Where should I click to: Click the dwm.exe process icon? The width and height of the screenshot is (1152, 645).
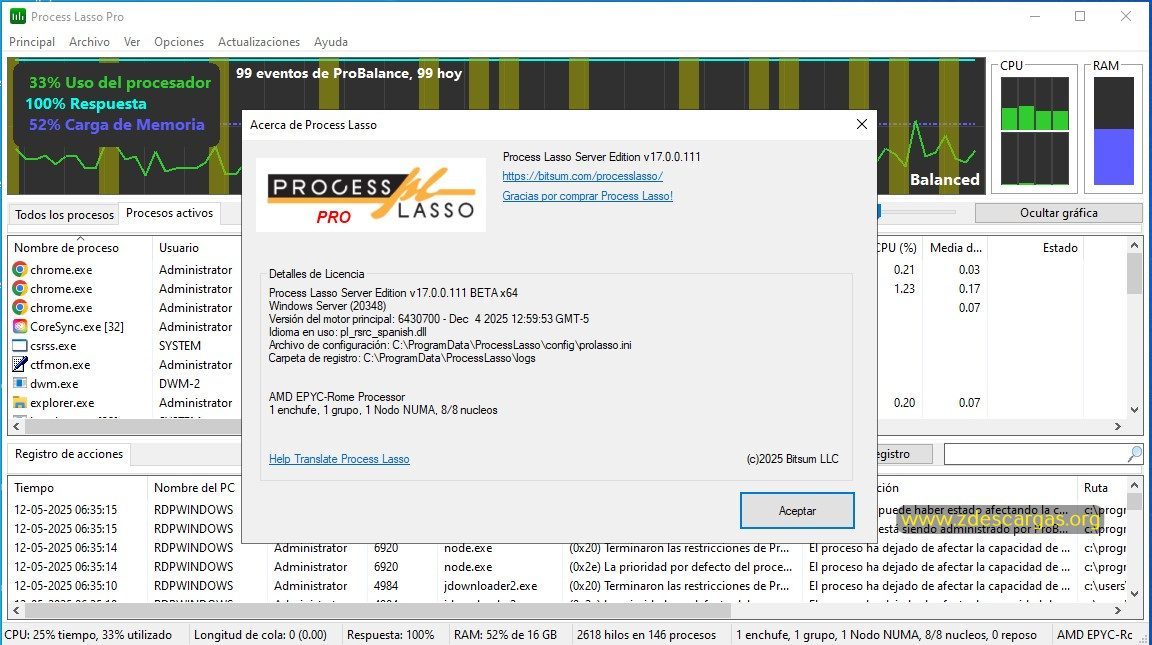click(x=20, y=383)
